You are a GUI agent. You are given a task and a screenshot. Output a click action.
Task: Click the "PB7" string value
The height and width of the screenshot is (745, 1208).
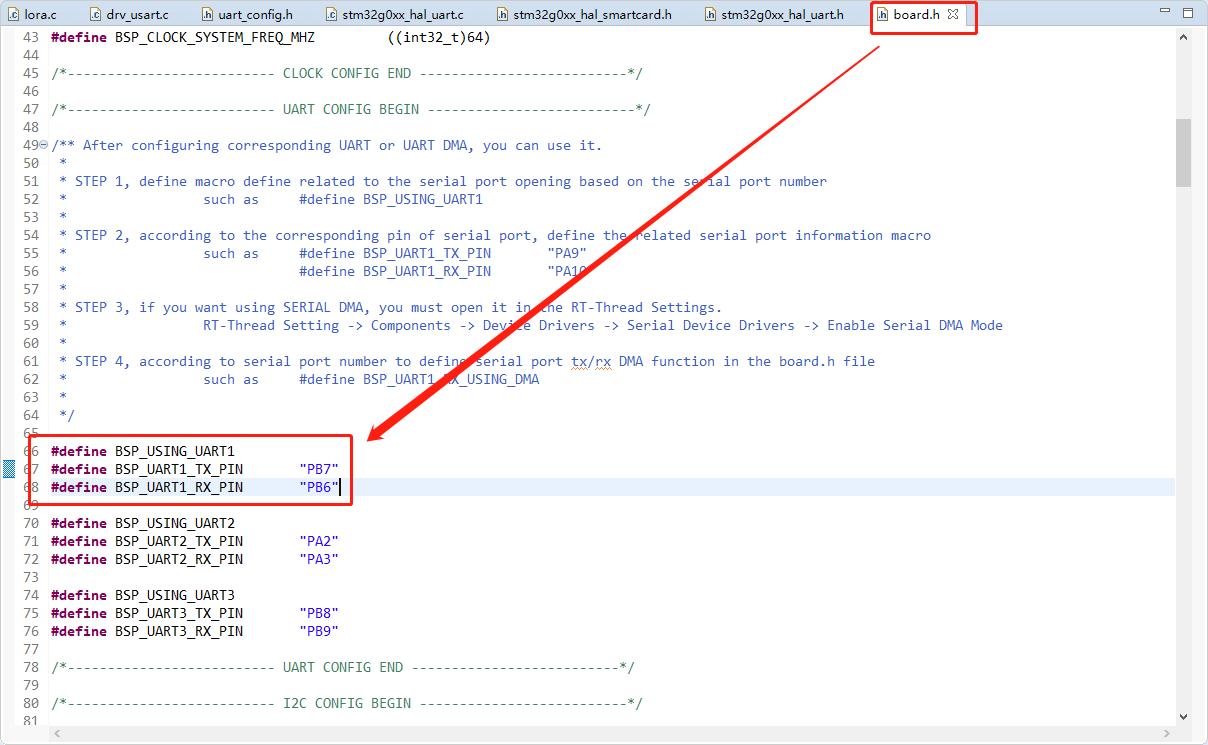coord(319,469)
